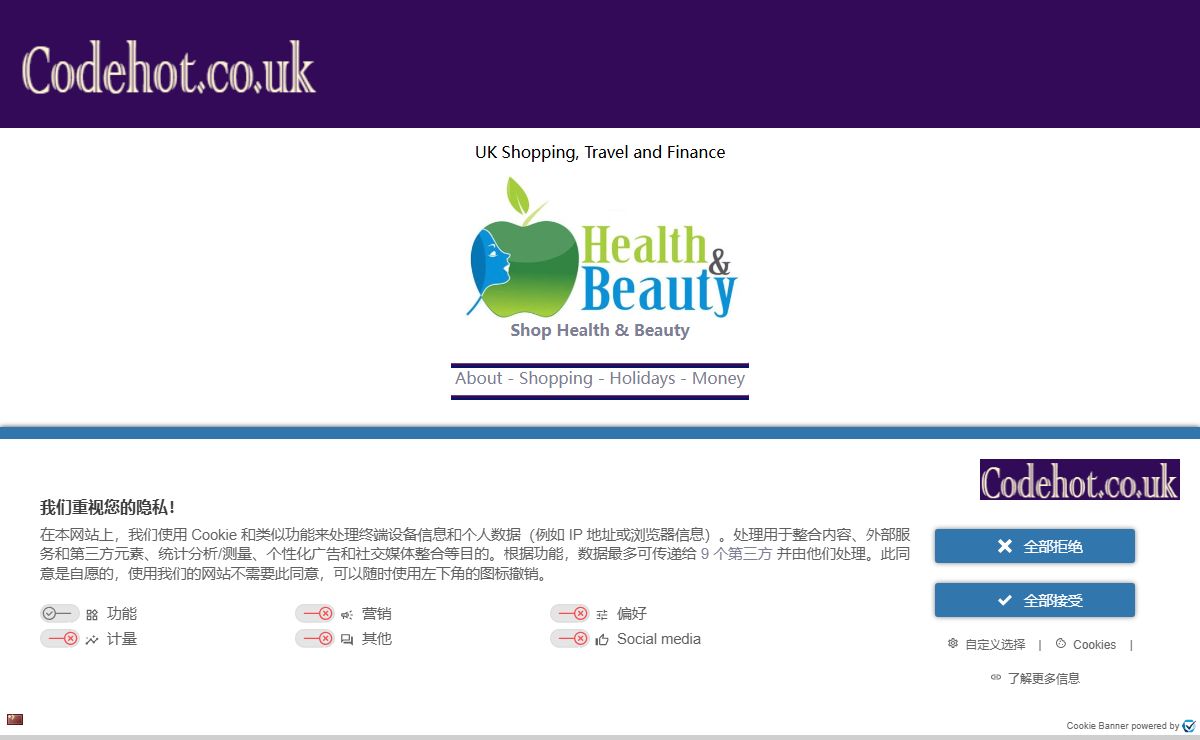Open the Money menu item
The height and width of the screenshot is (740, 1200).
point(718,378)
